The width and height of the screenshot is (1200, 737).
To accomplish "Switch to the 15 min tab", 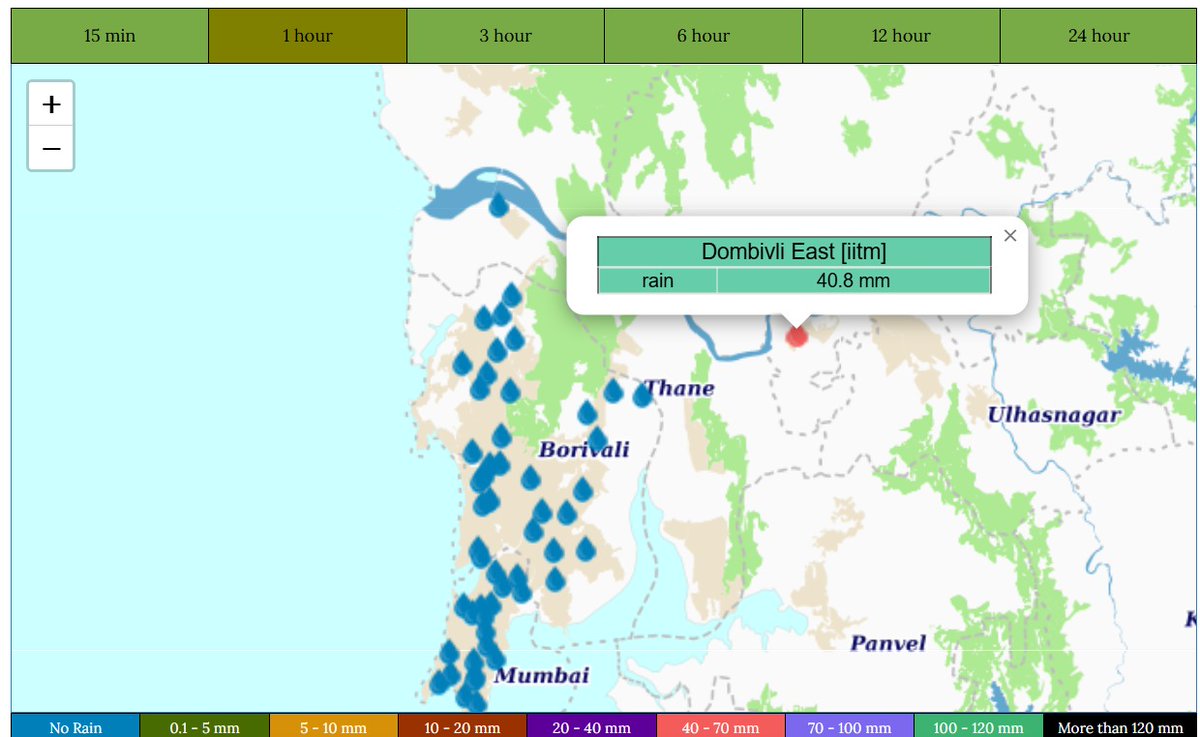I will [110, 36].
